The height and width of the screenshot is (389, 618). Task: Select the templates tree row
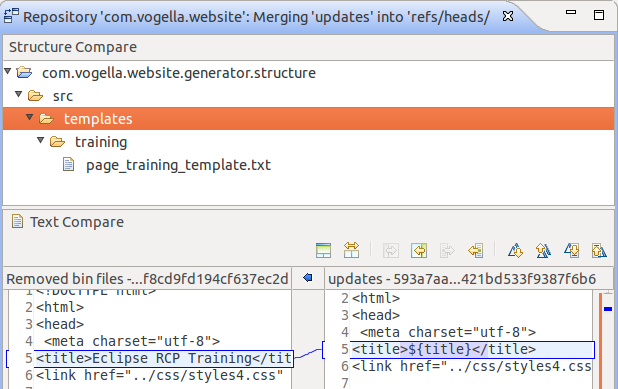tap(309, 119)
